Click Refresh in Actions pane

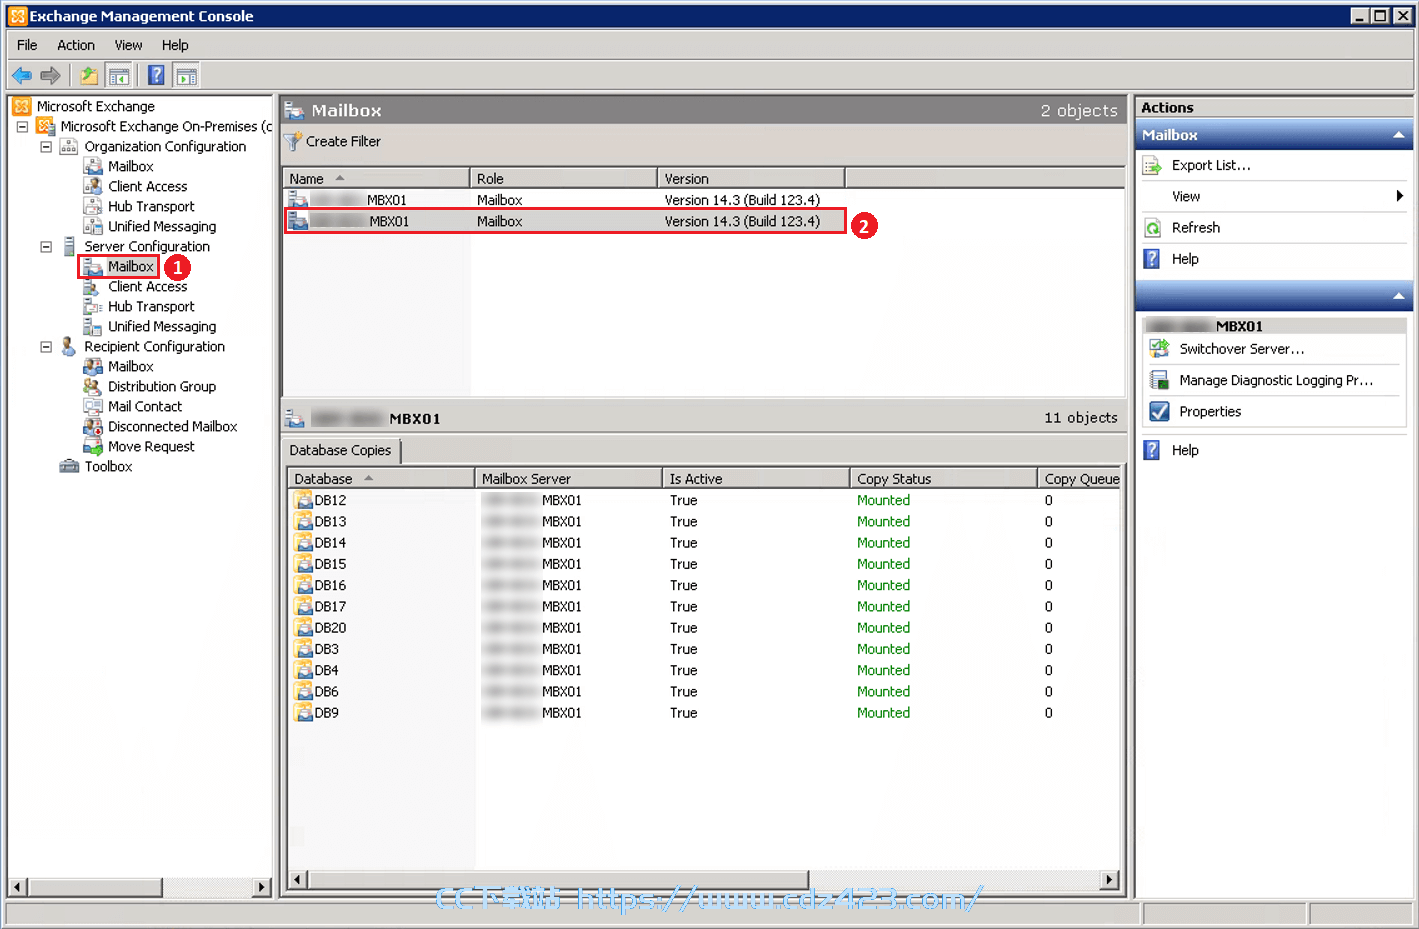point(1196,228)
